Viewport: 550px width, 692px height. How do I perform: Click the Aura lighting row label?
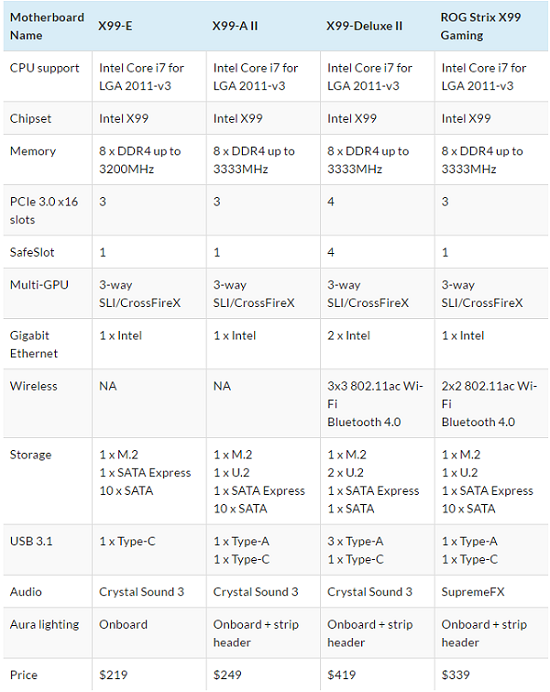[45, 624]
